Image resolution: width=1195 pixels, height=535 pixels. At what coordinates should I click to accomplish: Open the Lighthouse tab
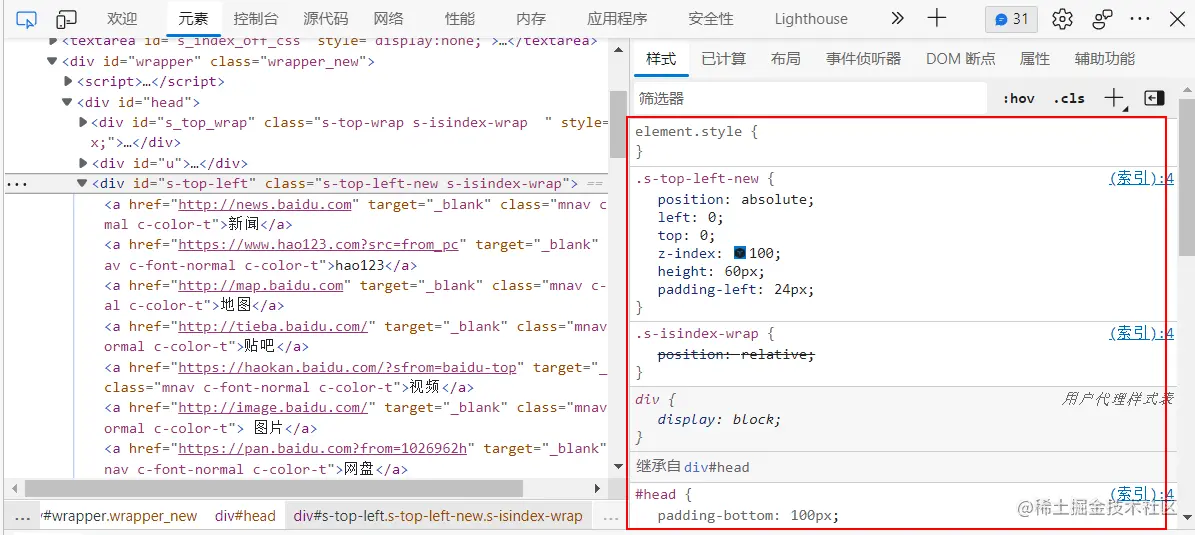(x=811, y=19)
